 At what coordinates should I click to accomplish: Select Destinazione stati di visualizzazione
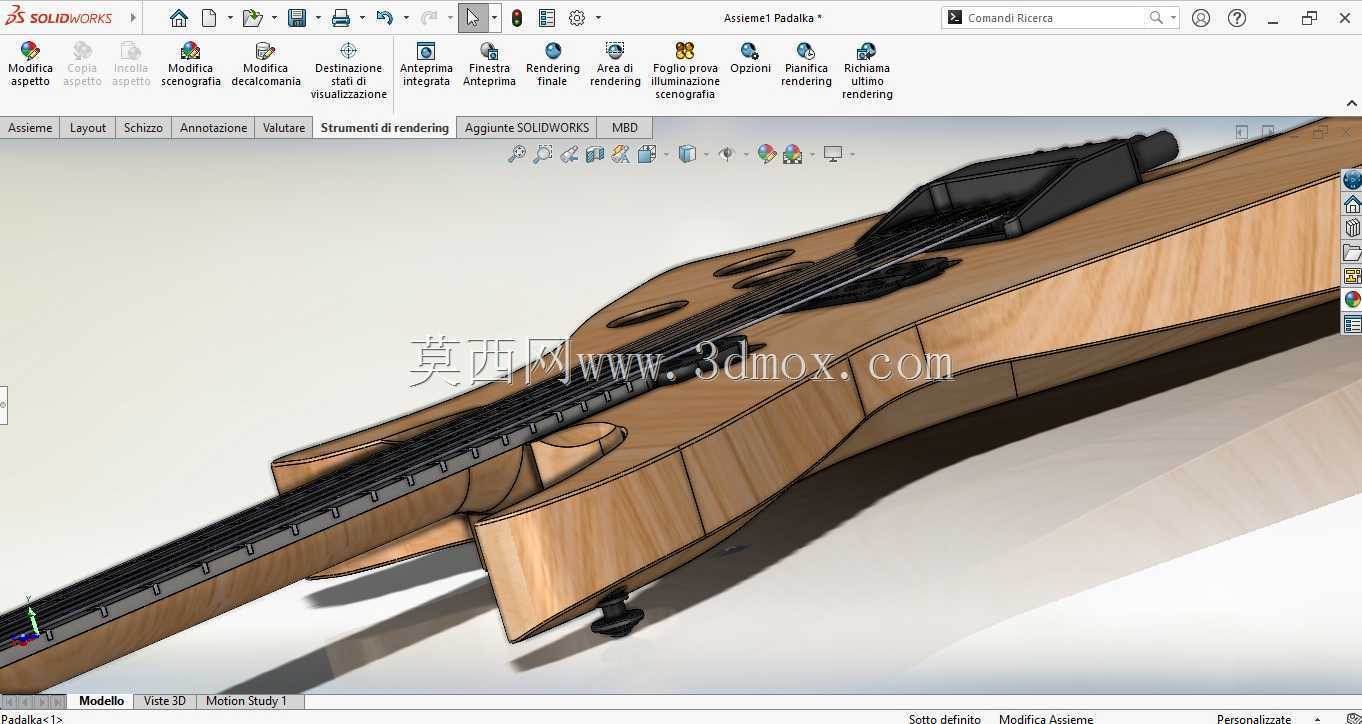[x=348, y=70]
